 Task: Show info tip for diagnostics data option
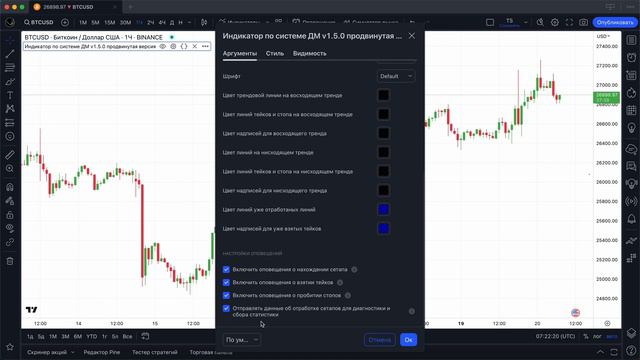[x=411, y=311]
